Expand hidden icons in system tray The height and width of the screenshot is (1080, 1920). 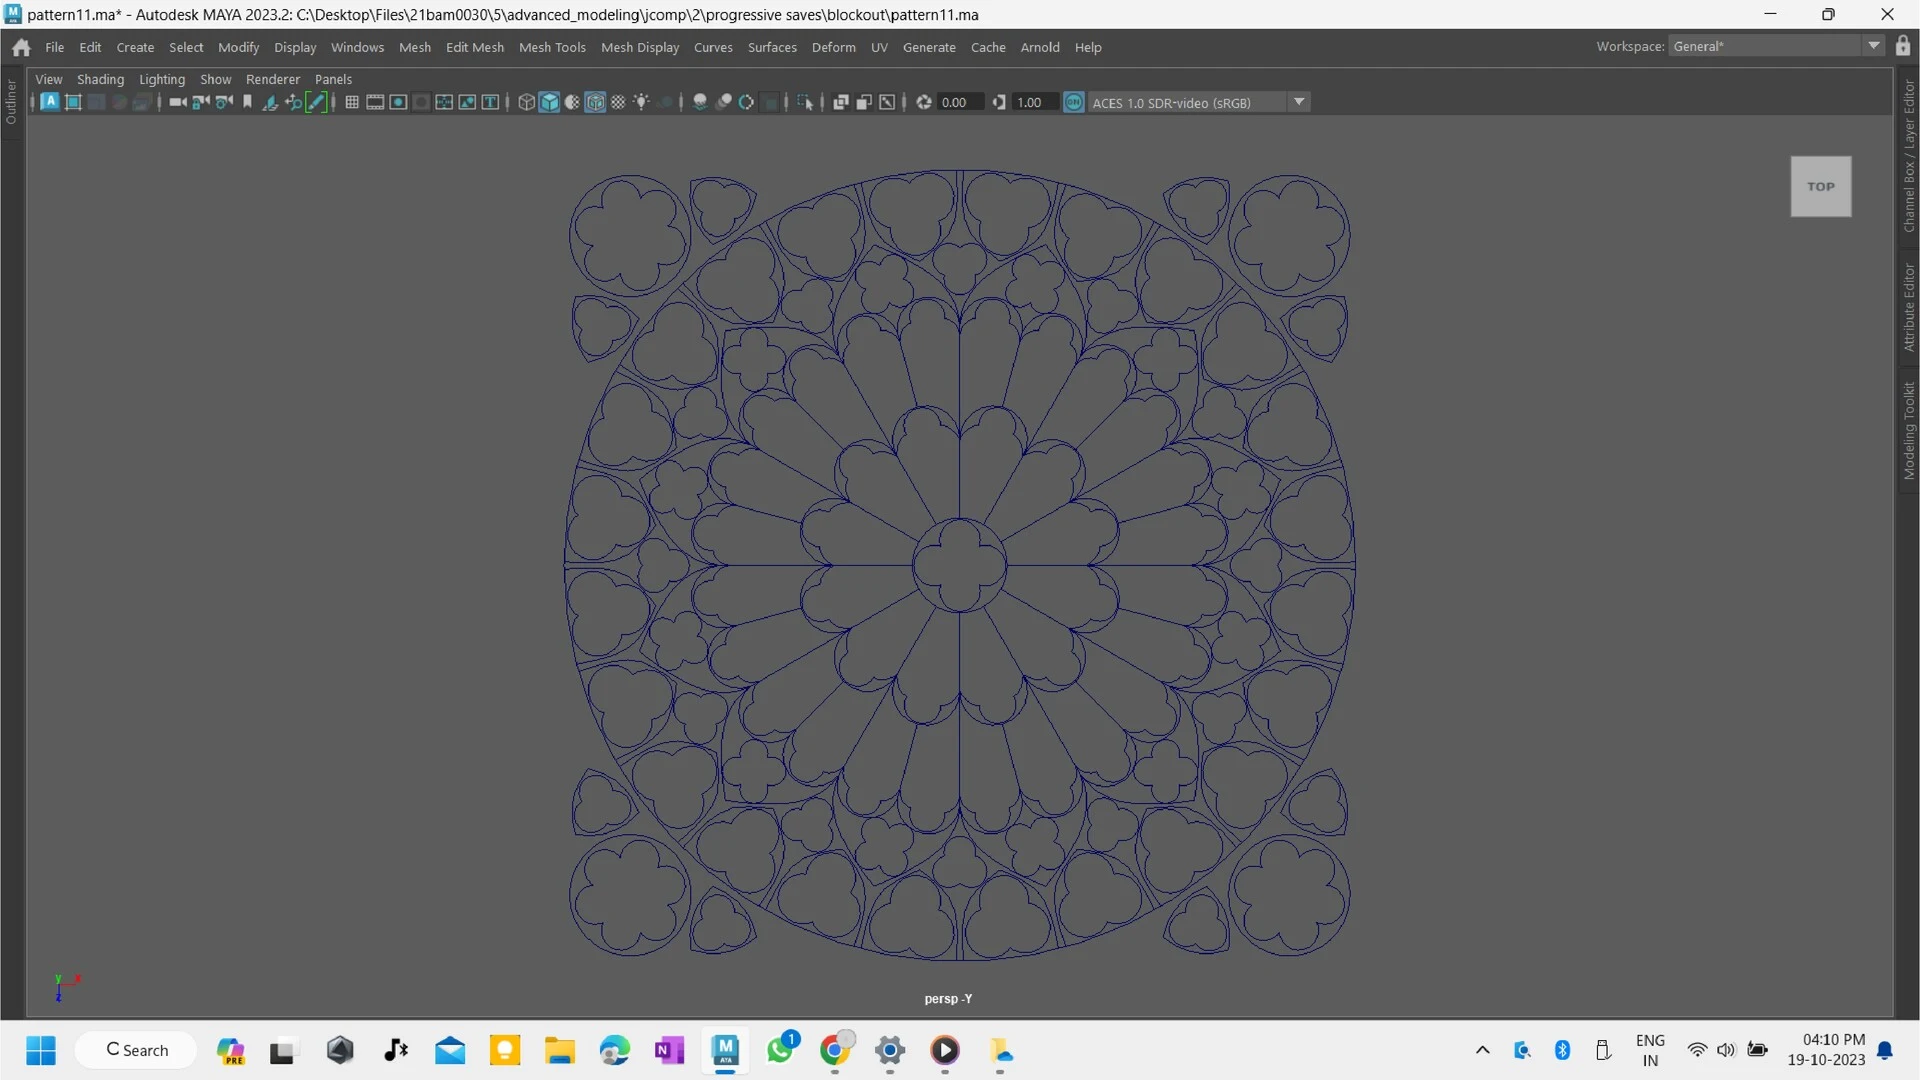point(1483,1050)
